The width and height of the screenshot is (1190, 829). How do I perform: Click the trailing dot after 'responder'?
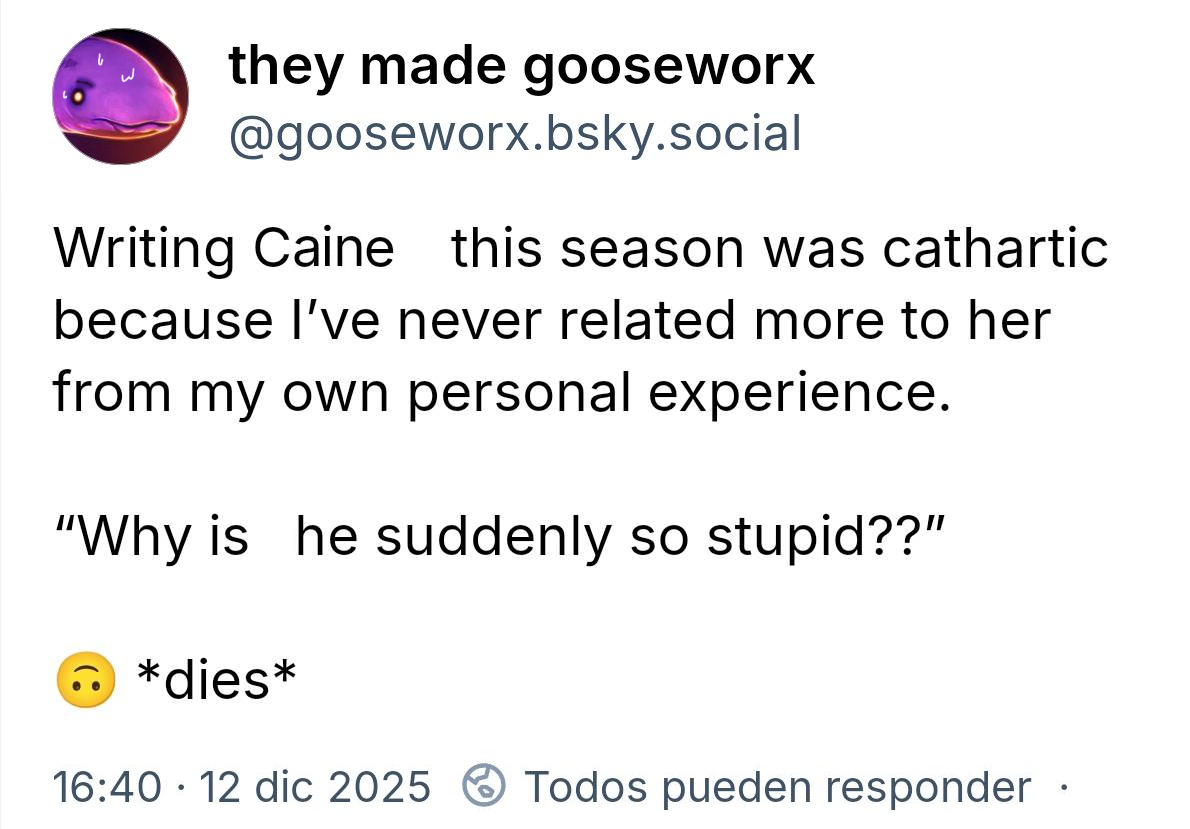[x=1062, y=786]
